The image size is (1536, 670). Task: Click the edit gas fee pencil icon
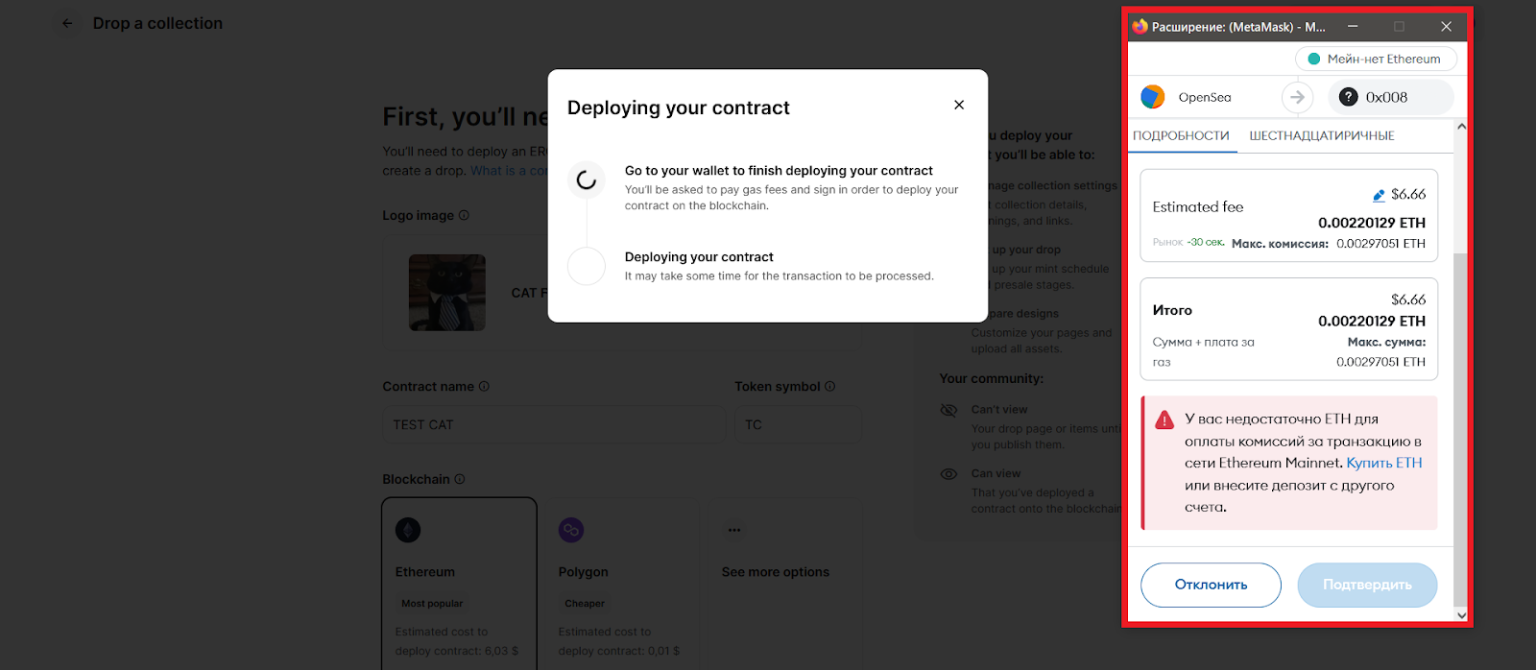[x=1379, y=196]
